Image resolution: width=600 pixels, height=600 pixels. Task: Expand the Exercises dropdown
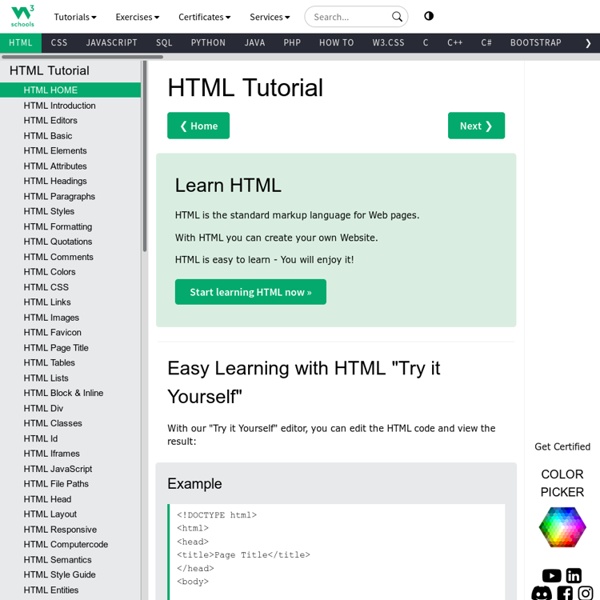(x=137, y=17)
